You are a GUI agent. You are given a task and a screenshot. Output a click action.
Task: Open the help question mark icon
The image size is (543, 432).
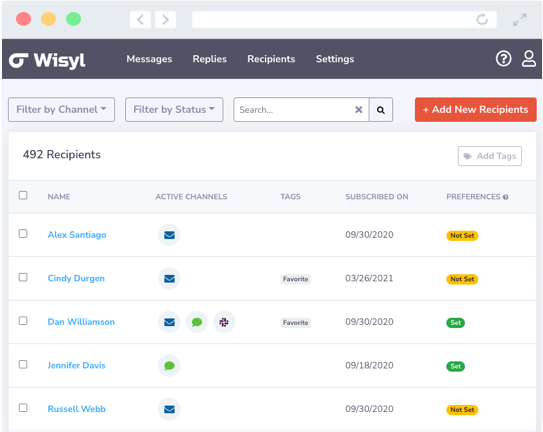(503, 59)
